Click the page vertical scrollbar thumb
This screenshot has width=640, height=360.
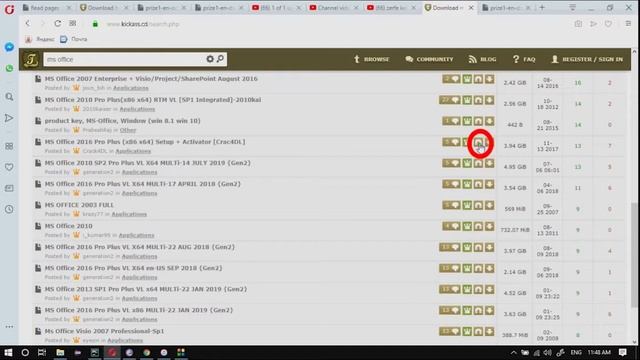tap(634, 255)
